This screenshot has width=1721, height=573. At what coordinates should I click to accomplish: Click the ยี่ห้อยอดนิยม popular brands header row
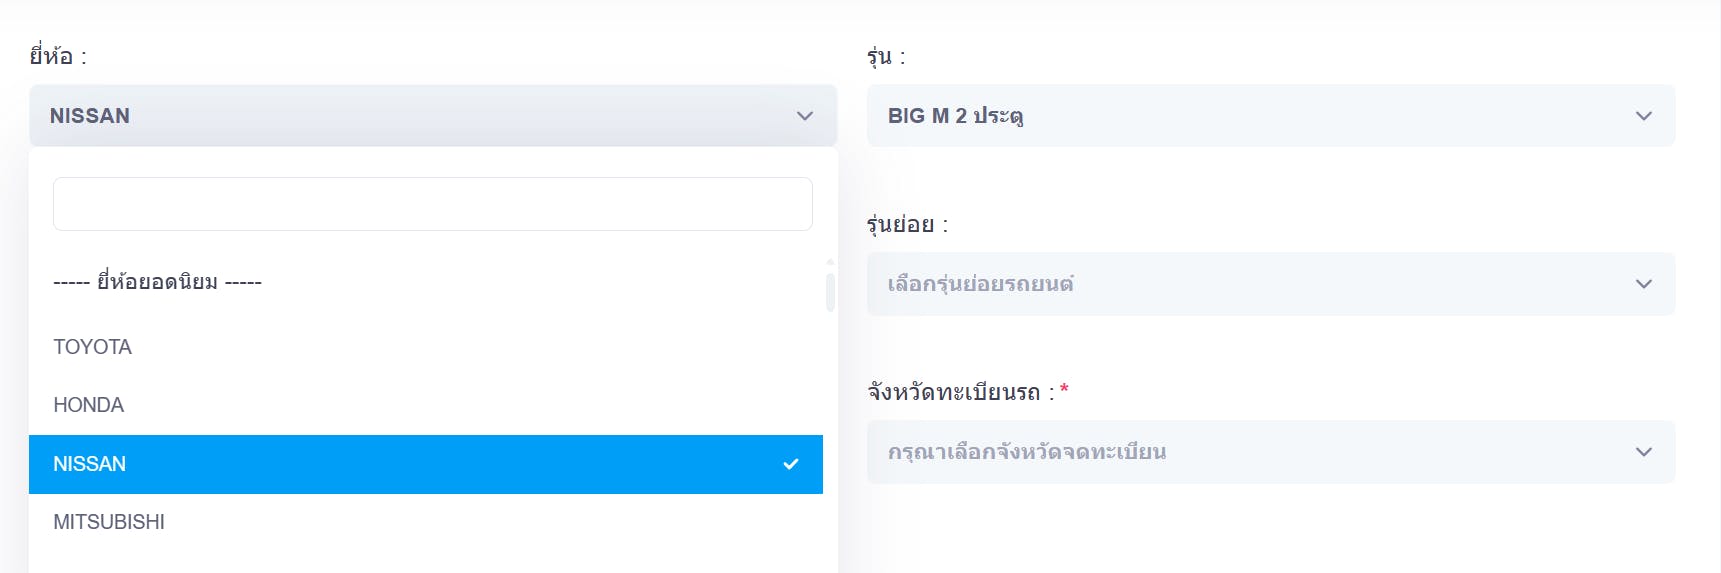[158, 282]
